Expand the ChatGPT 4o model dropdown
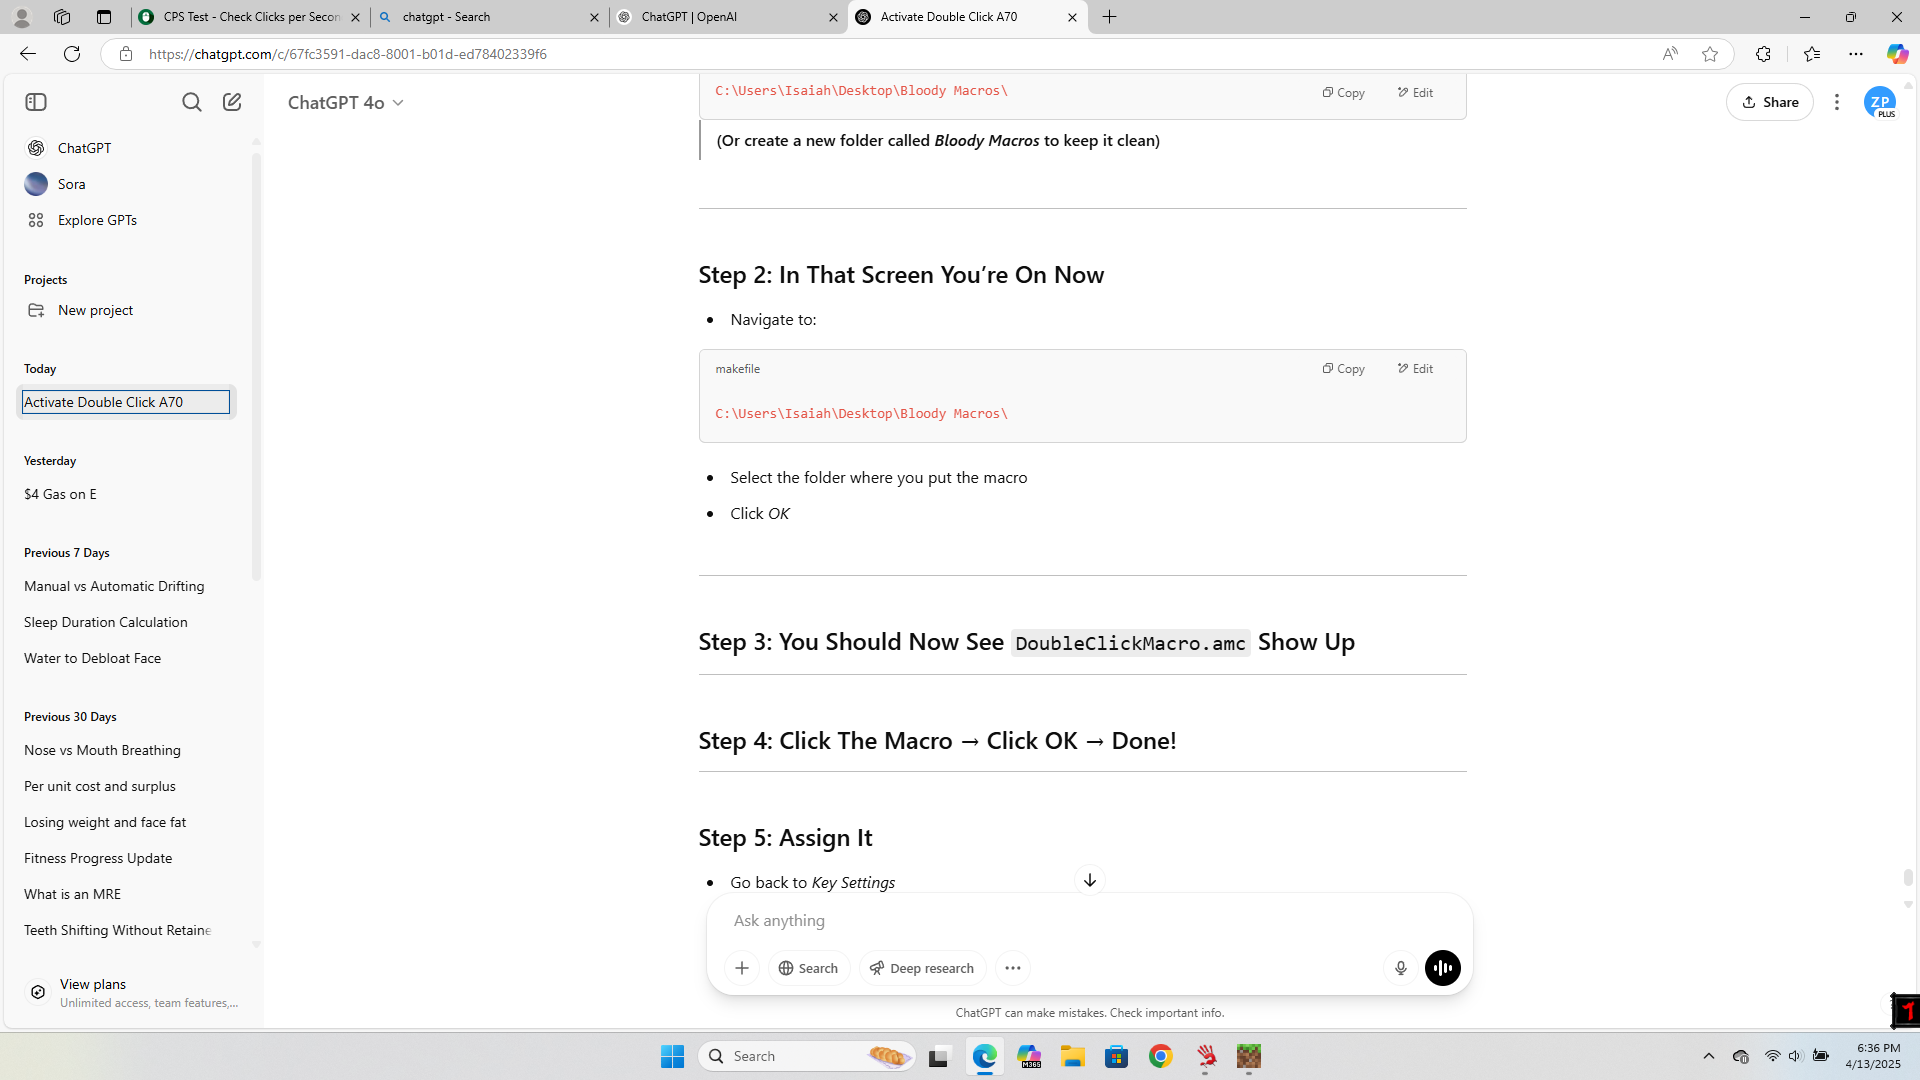 click(346, 103)
